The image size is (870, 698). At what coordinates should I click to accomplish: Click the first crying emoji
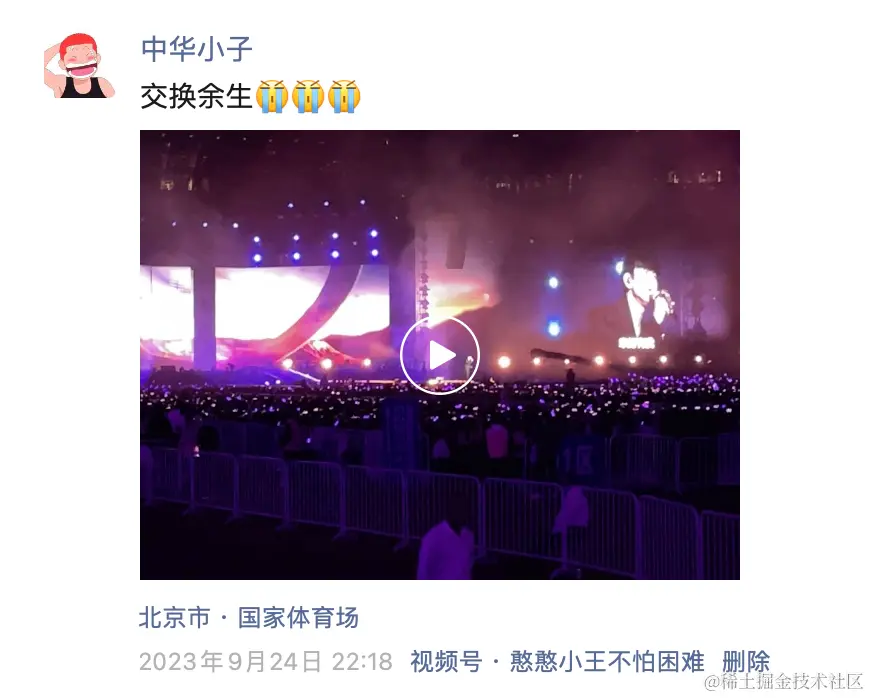click(272, 97)
